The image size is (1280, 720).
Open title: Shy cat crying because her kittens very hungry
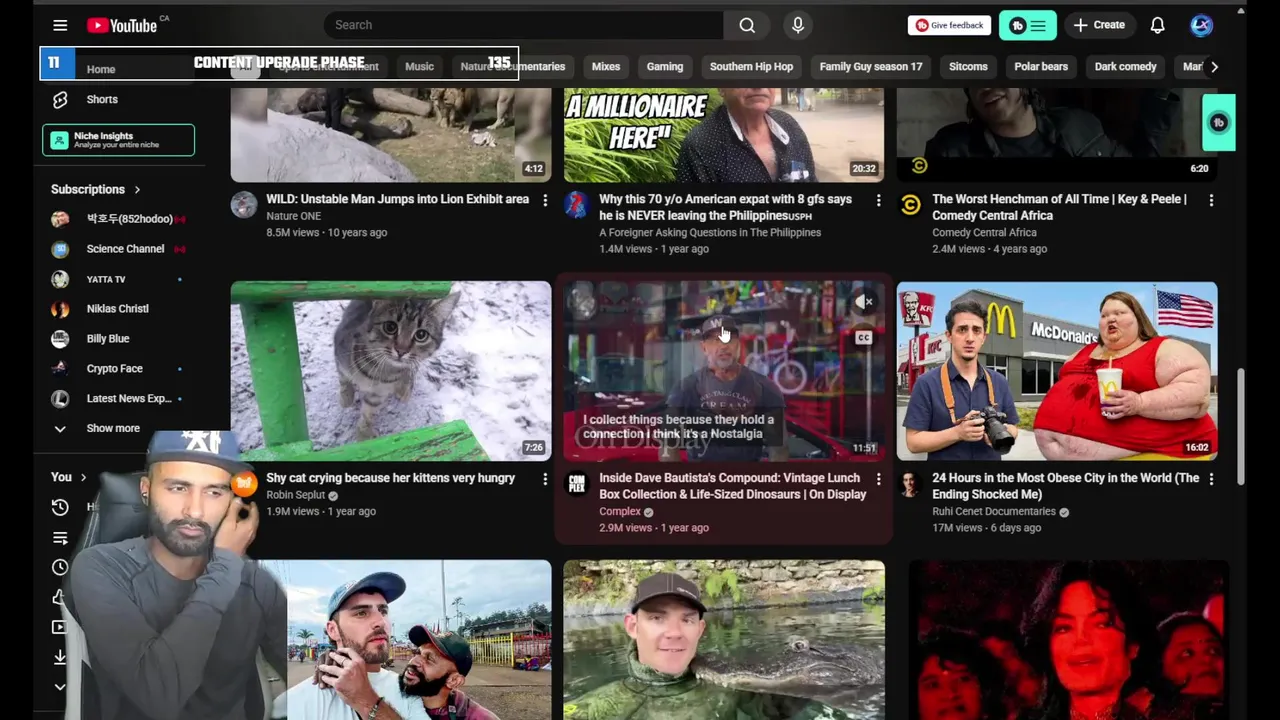click(x=391, y=478)
